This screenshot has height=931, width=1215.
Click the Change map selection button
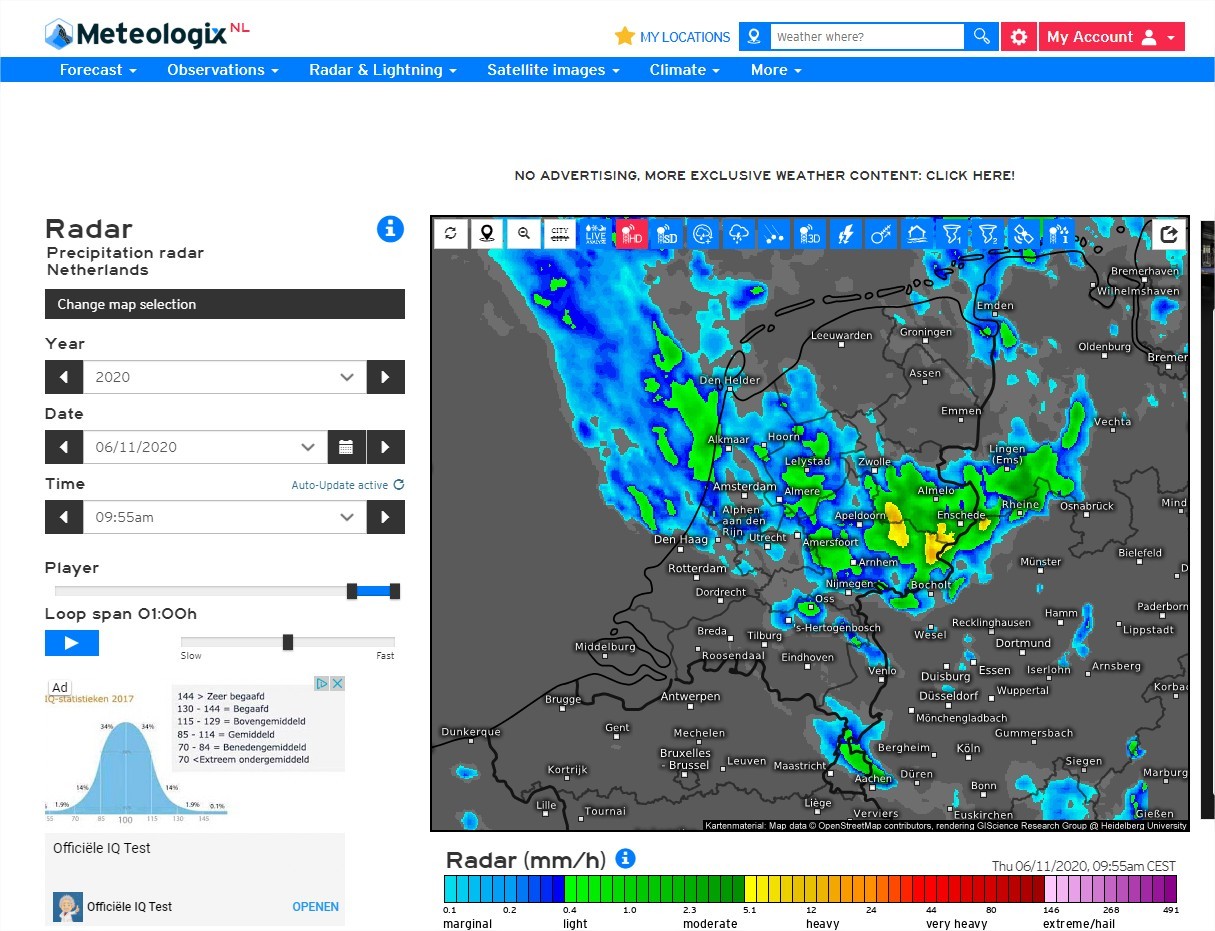click(x=224, y=304)
